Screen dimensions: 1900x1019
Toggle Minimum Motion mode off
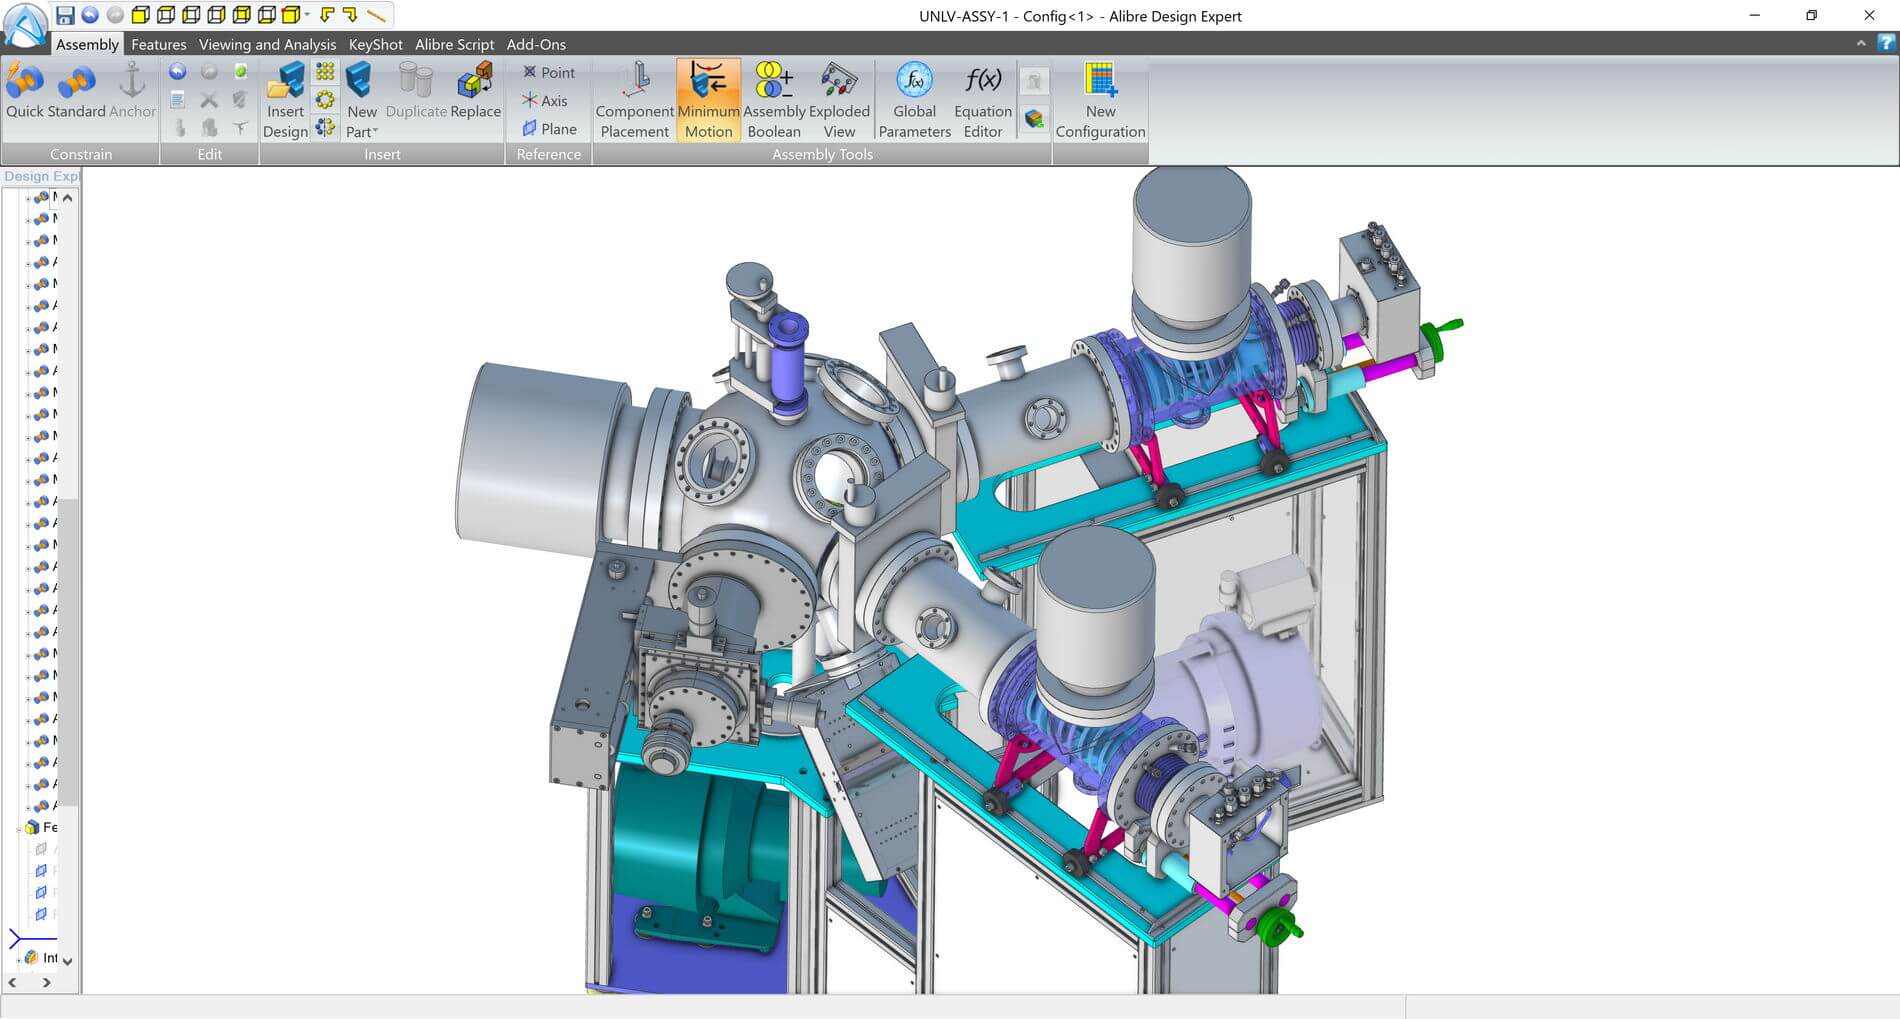[x=708, y=100]
